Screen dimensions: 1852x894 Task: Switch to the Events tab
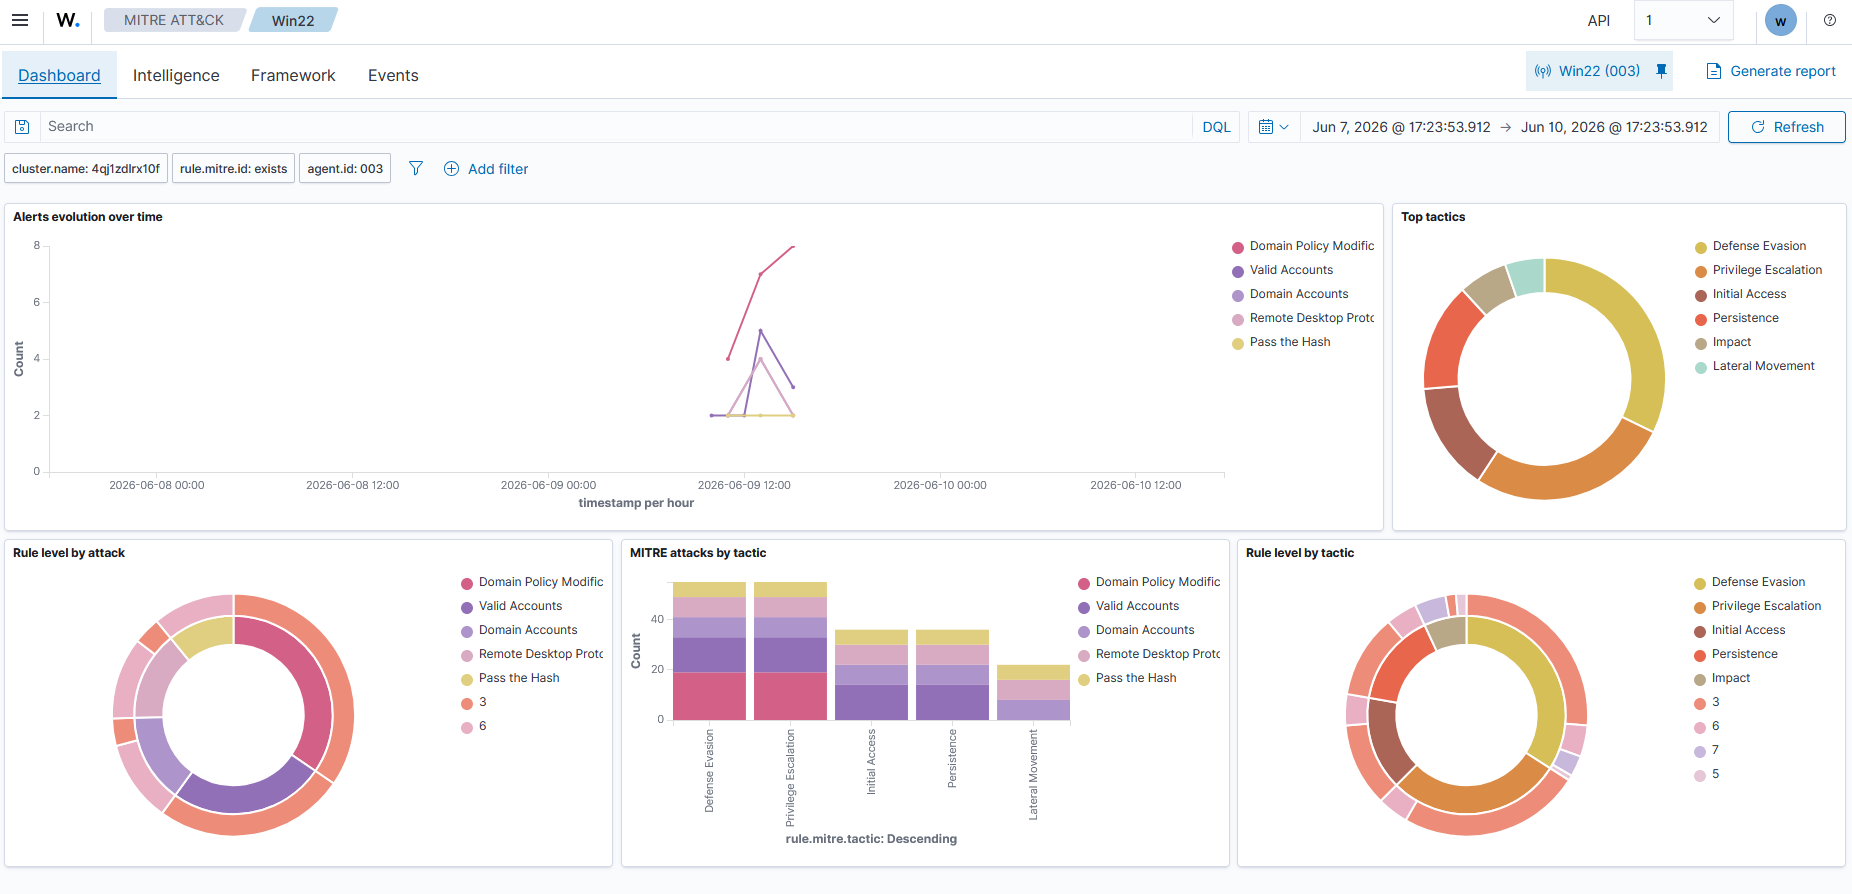tap(393, 75)
